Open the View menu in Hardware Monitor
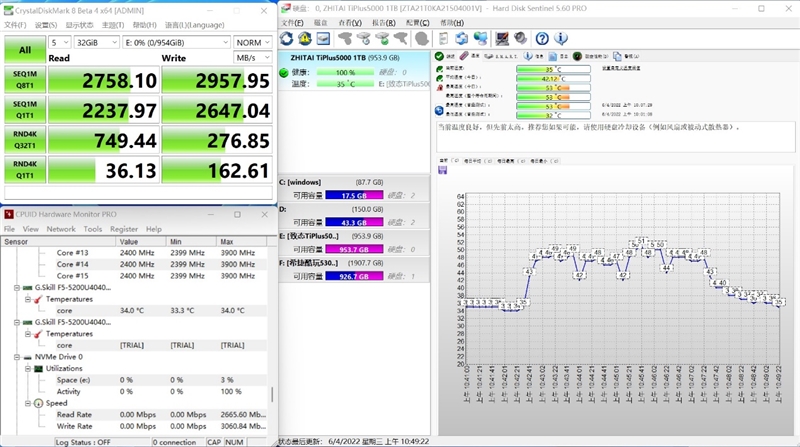Viewport: 800px width, 447px height. point(30,229)
